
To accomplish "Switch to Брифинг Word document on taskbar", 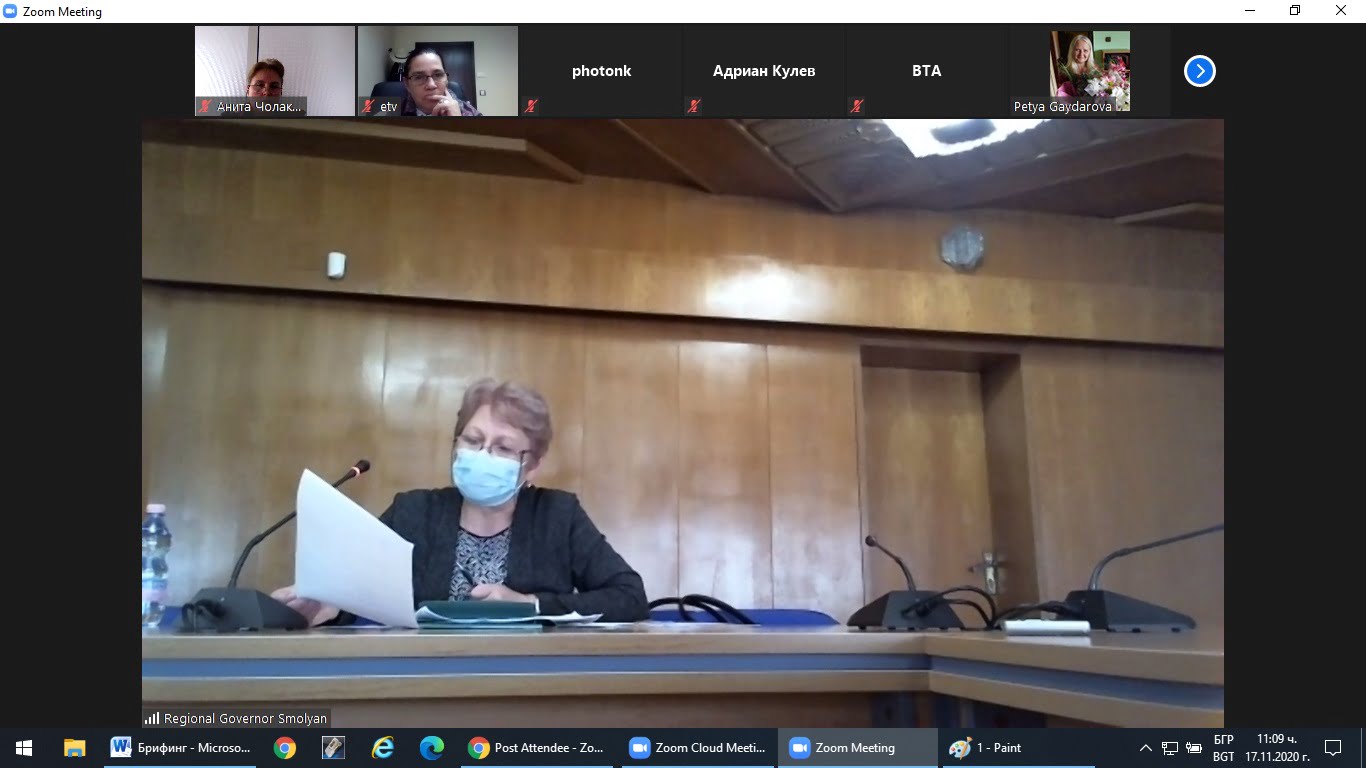I will pos(181,748).
